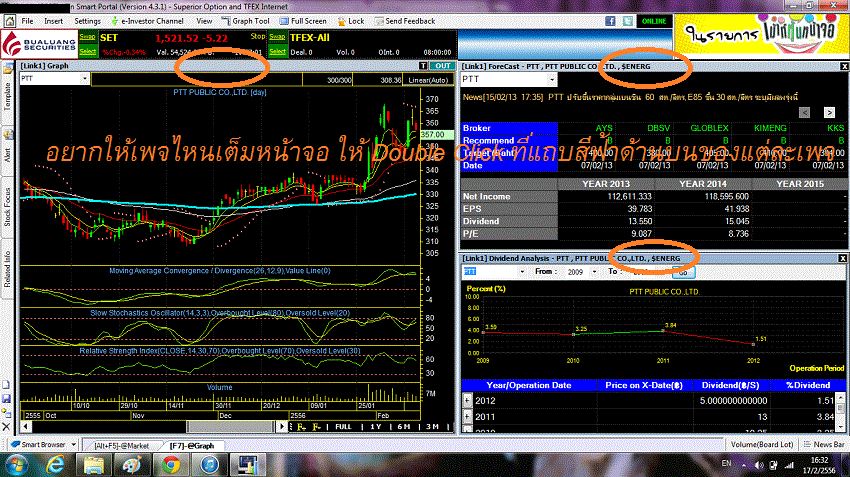
Task: Click the X icon in left sidebar
Action: pyautogui.click(x=7, y=427)
